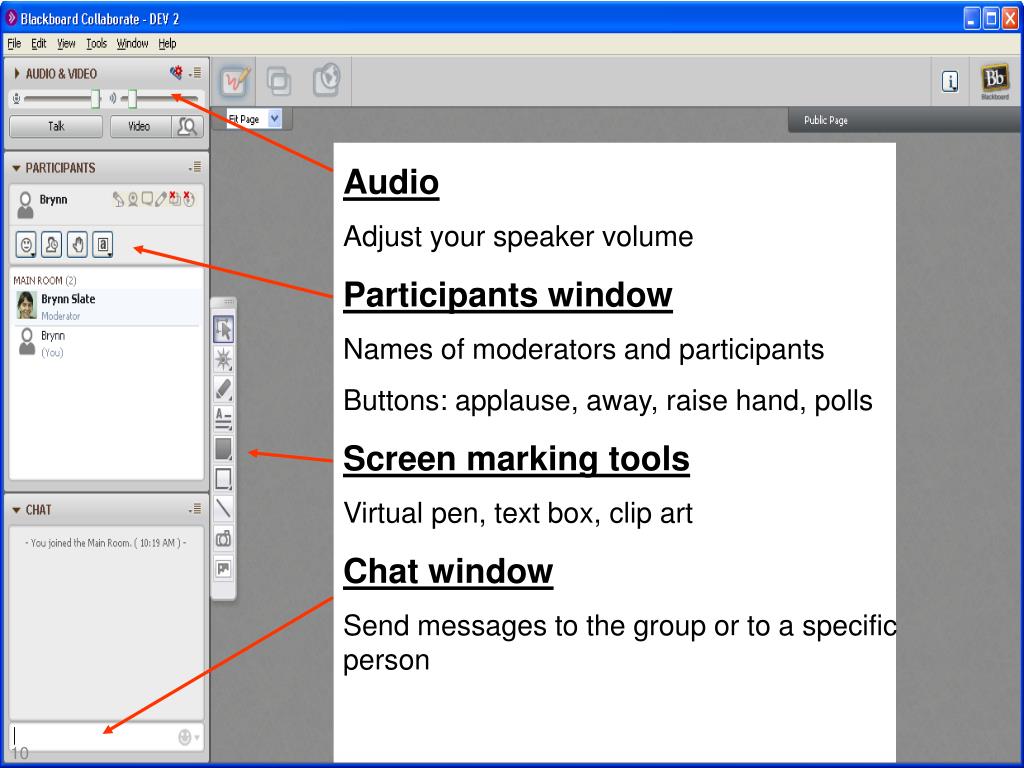The image size is (1024, 768).
Task: Click the Moderator label under Brynn Slate
Action: [x=61, y=316]
